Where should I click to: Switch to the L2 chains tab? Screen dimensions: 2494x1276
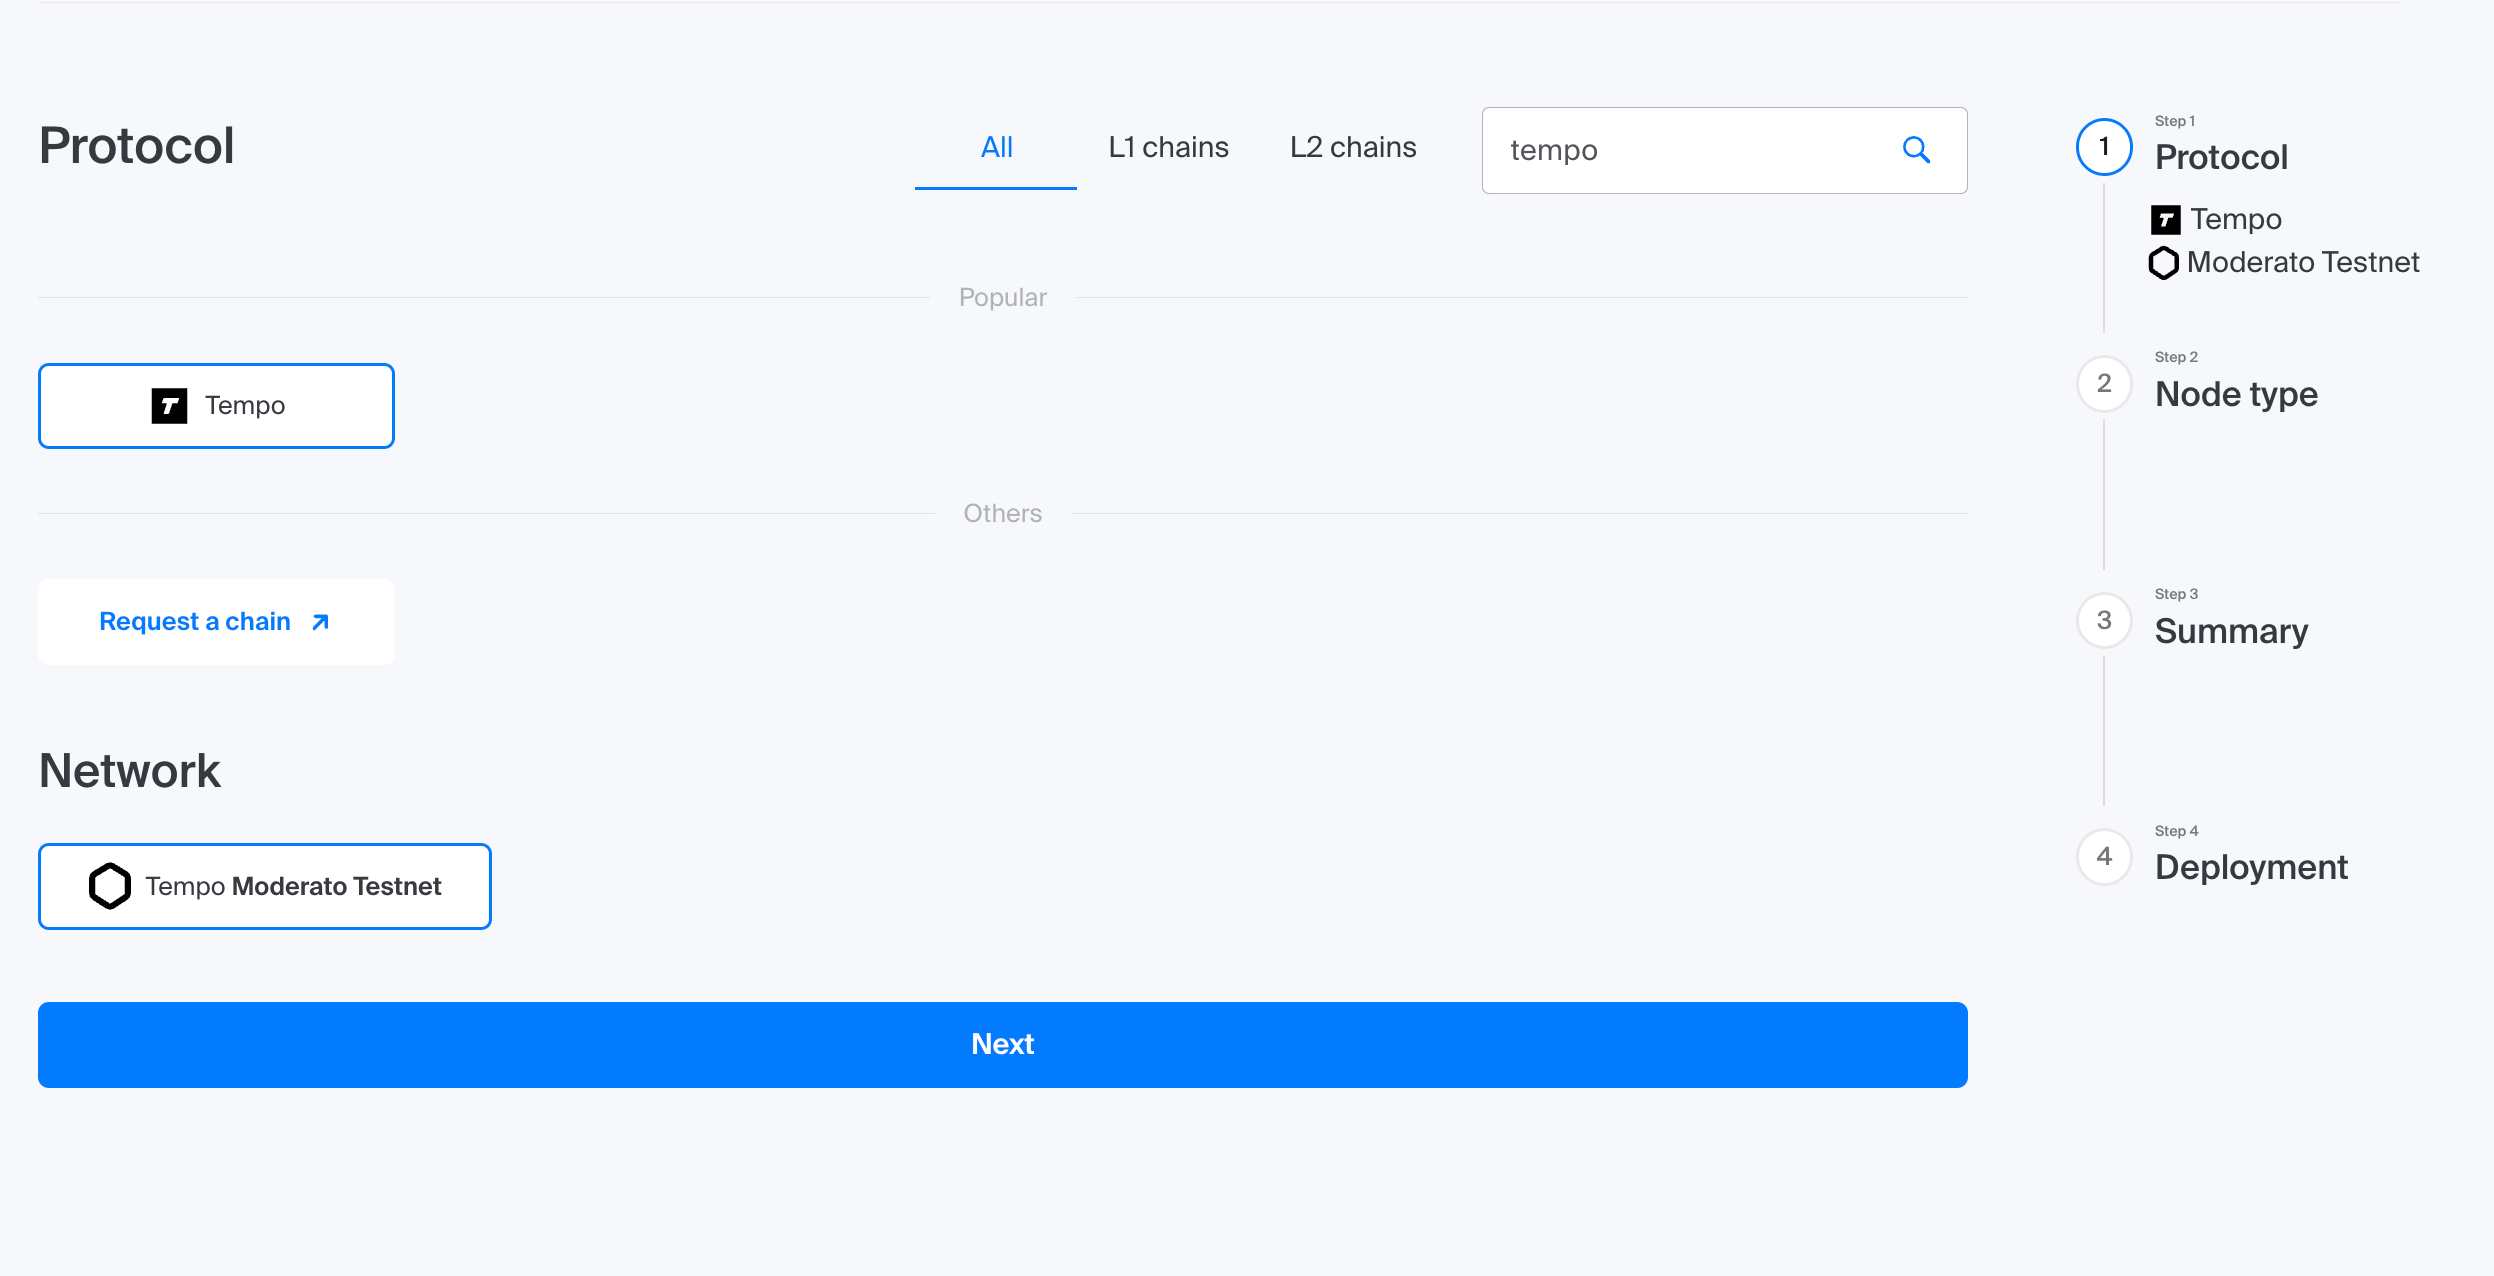[x=1352, y=148]
